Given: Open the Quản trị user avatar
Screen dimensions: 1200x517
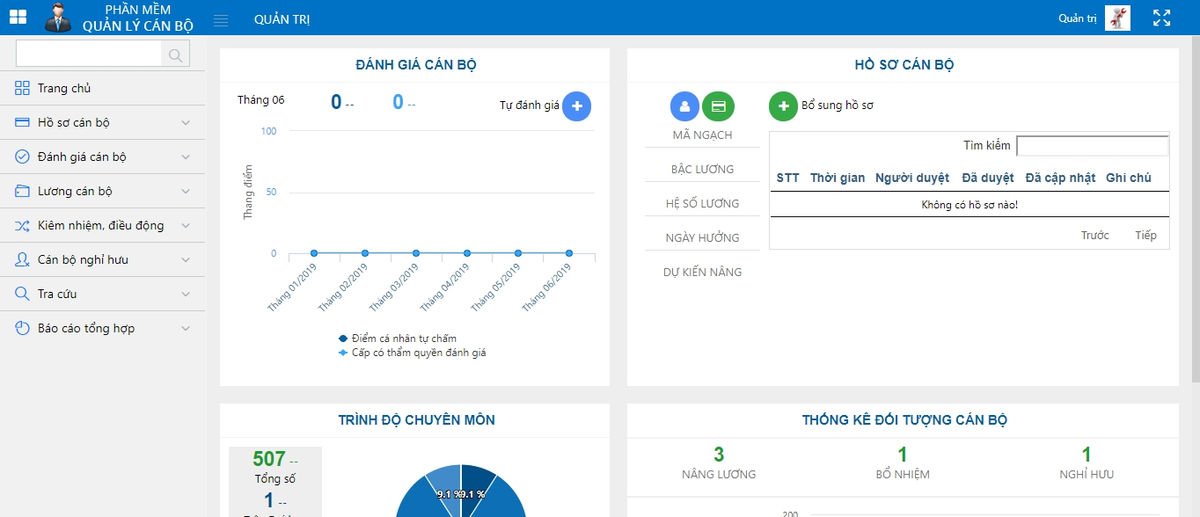Looking at the screenshot, I should point(1118,18).
